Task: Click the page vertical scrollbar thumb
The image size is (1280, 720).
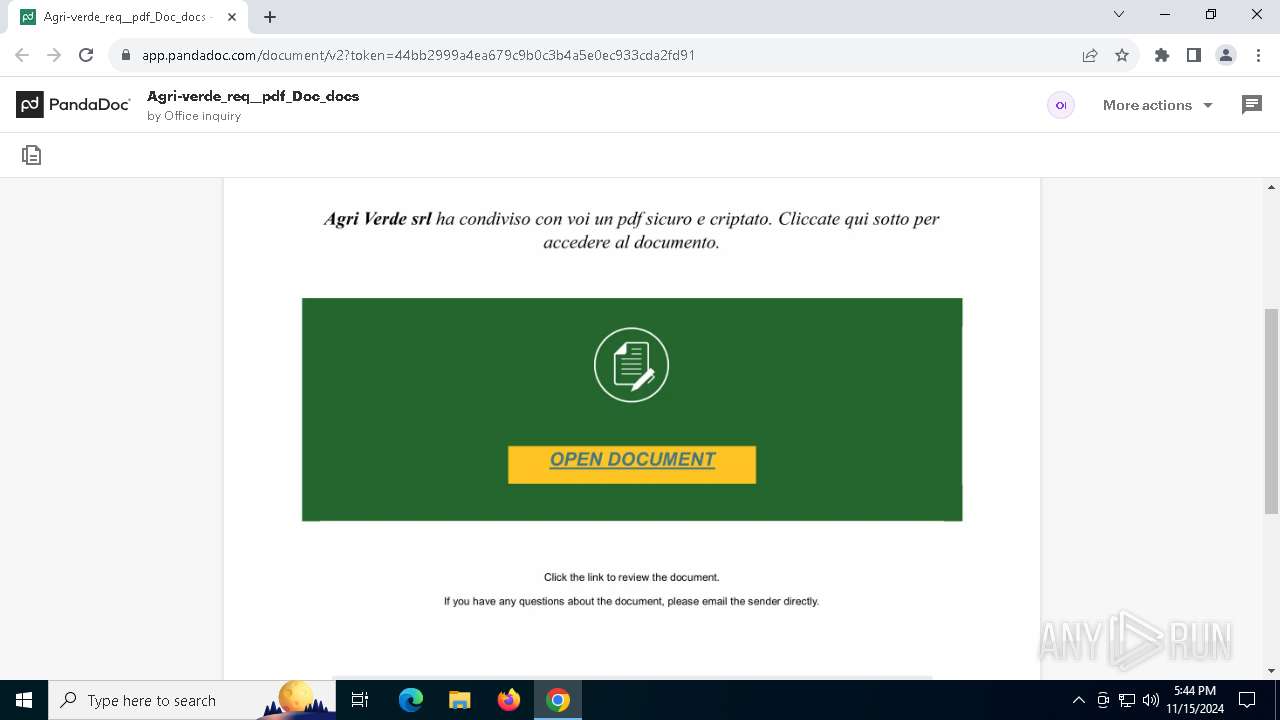Action: pyautogui.click(x=1272, y=412)
